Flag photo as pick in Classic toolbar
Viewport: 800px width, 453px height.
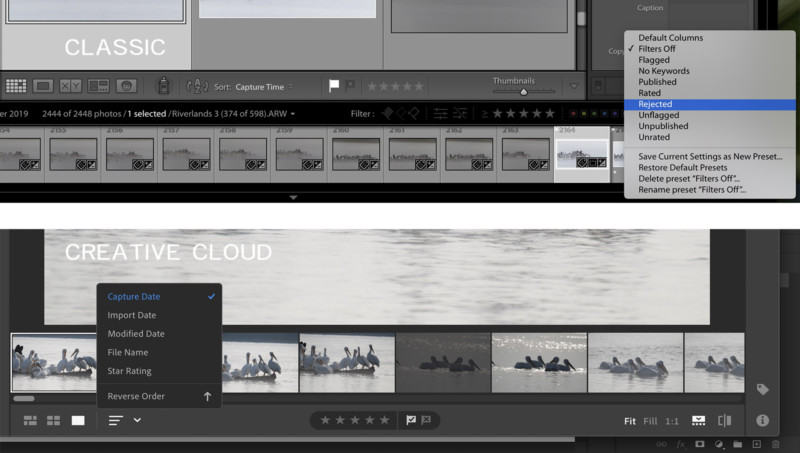[x=334, y=86]
